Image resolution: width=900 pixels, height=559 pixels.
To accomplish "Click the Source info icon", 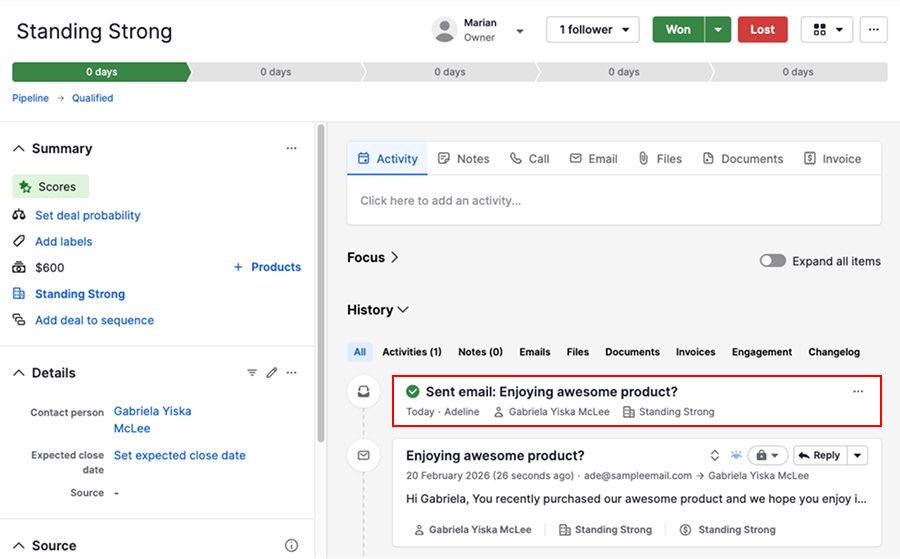I will tap(291, 546).
